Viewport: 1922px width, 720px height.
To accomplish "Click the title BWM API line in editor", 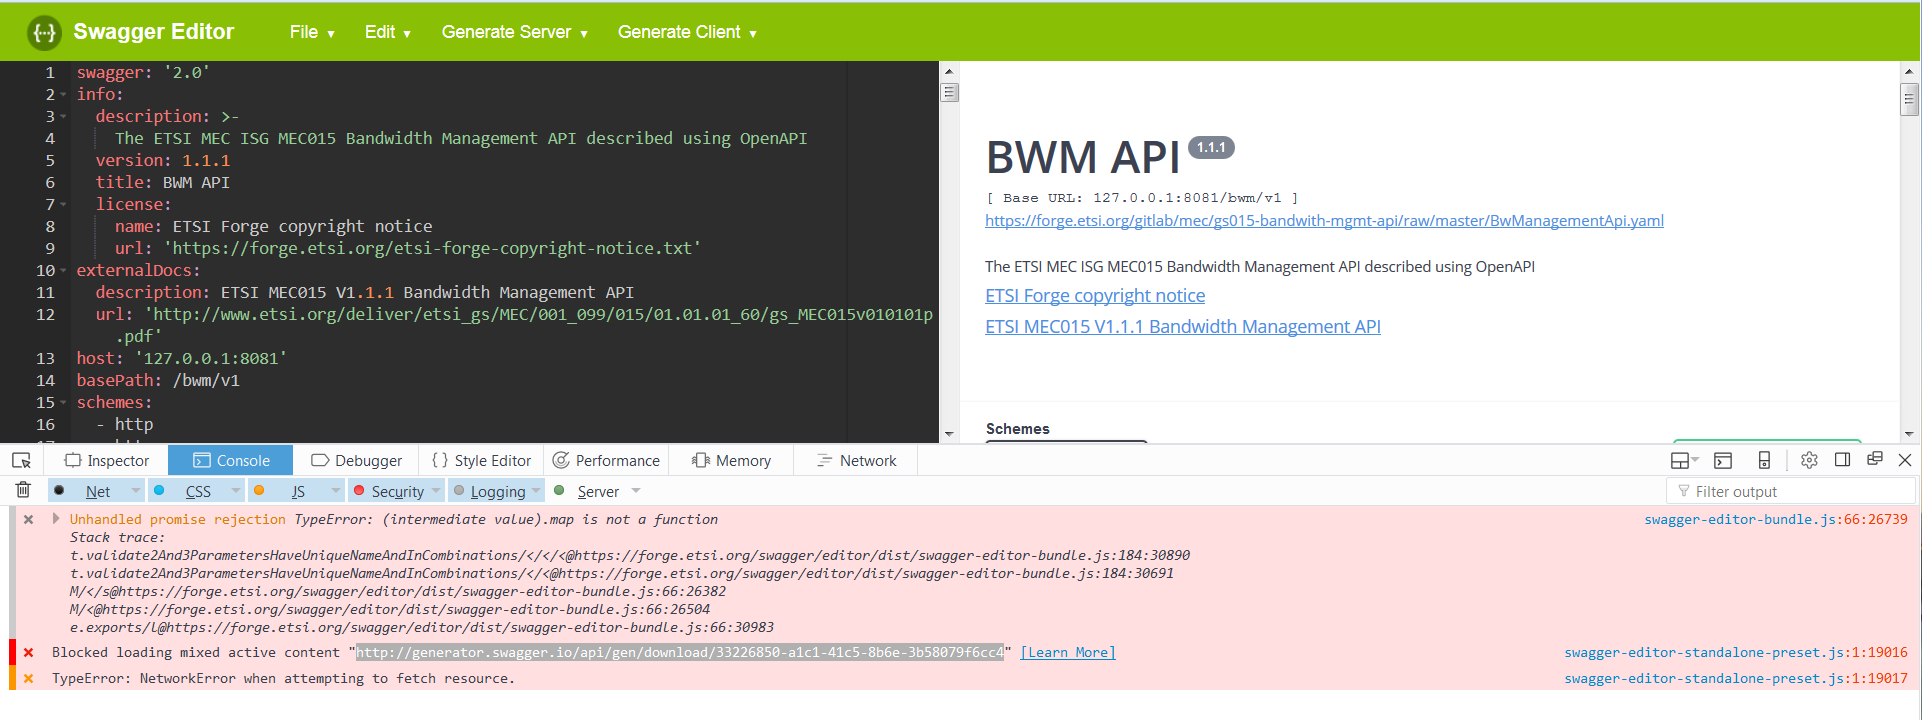I will (162, 182).
